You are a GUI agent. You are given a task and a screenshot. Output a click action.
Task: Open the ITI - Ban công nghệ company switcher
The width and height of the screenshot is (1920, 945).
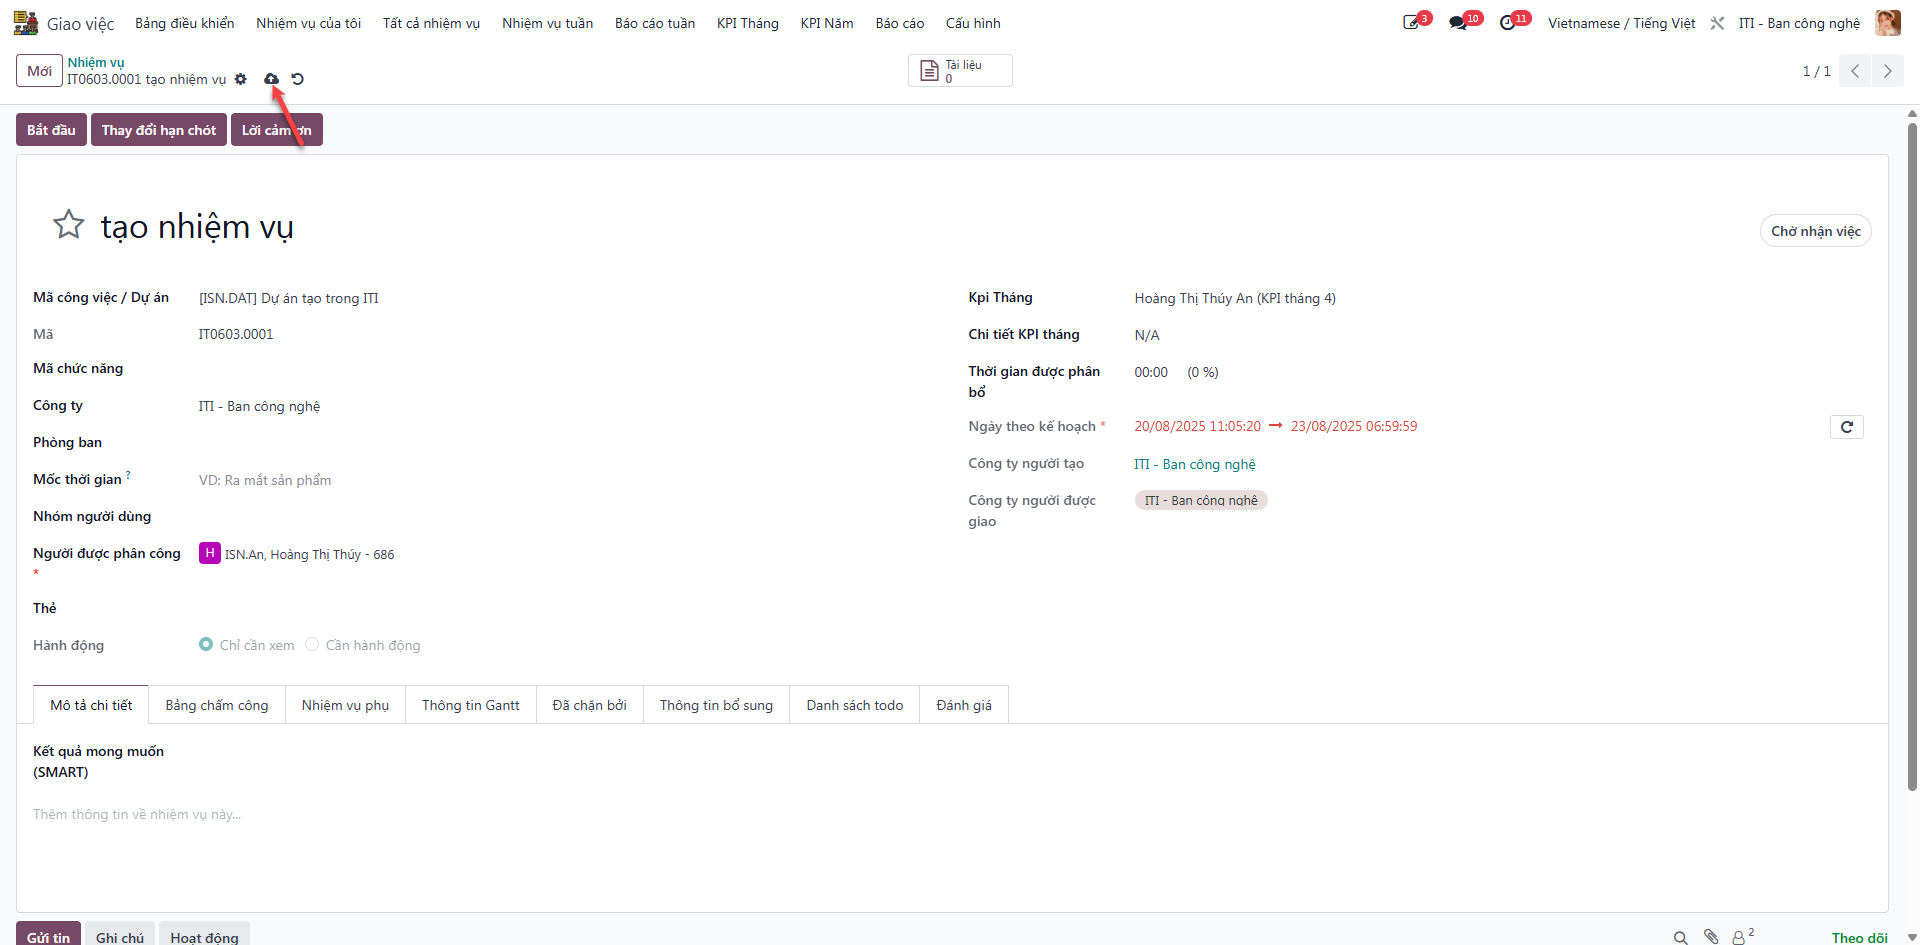tap(1799, 23)
